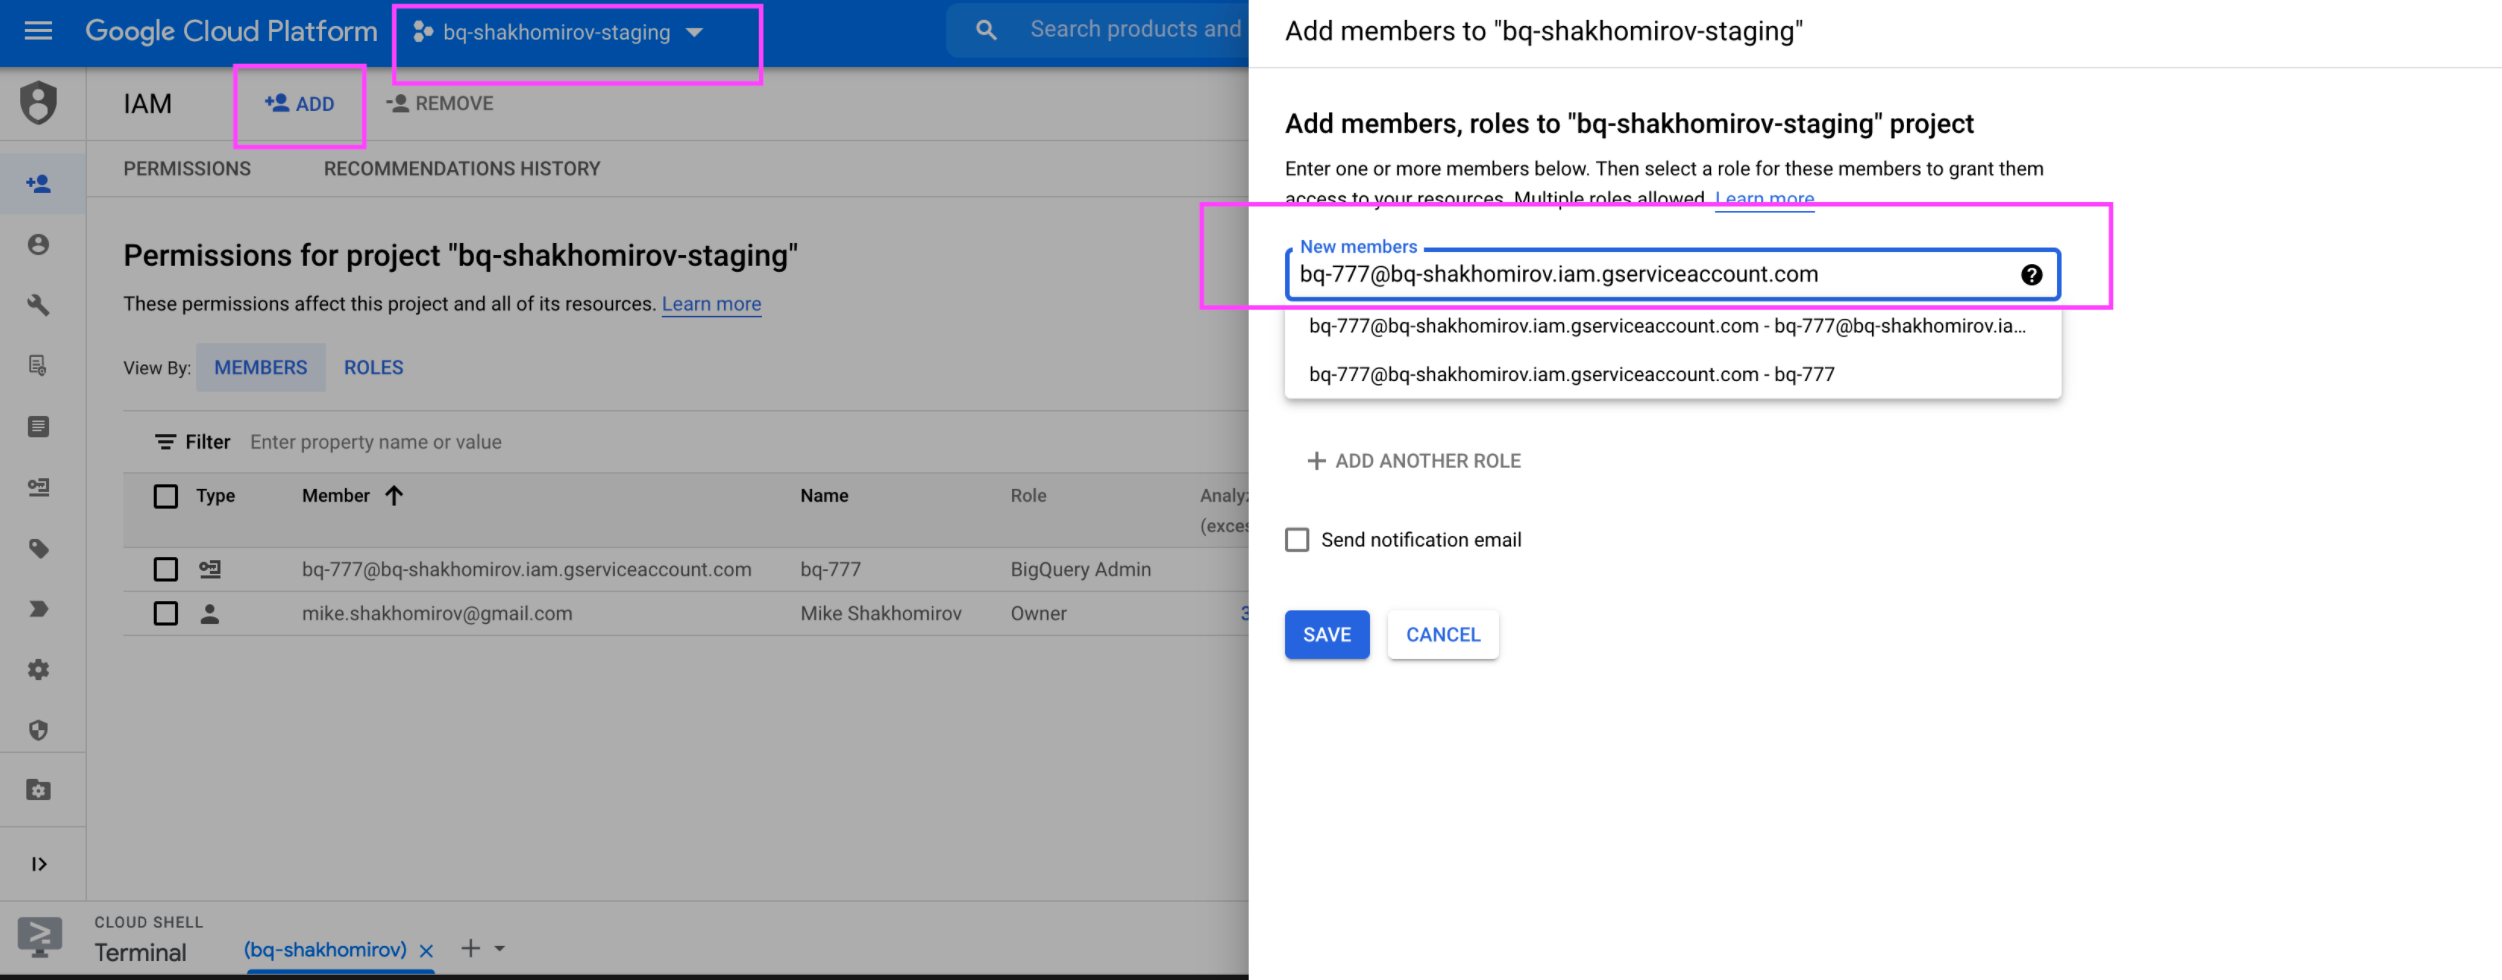
Task: Switch view to Roles tab
Action: pyautogui.click(x=373, y=368)
